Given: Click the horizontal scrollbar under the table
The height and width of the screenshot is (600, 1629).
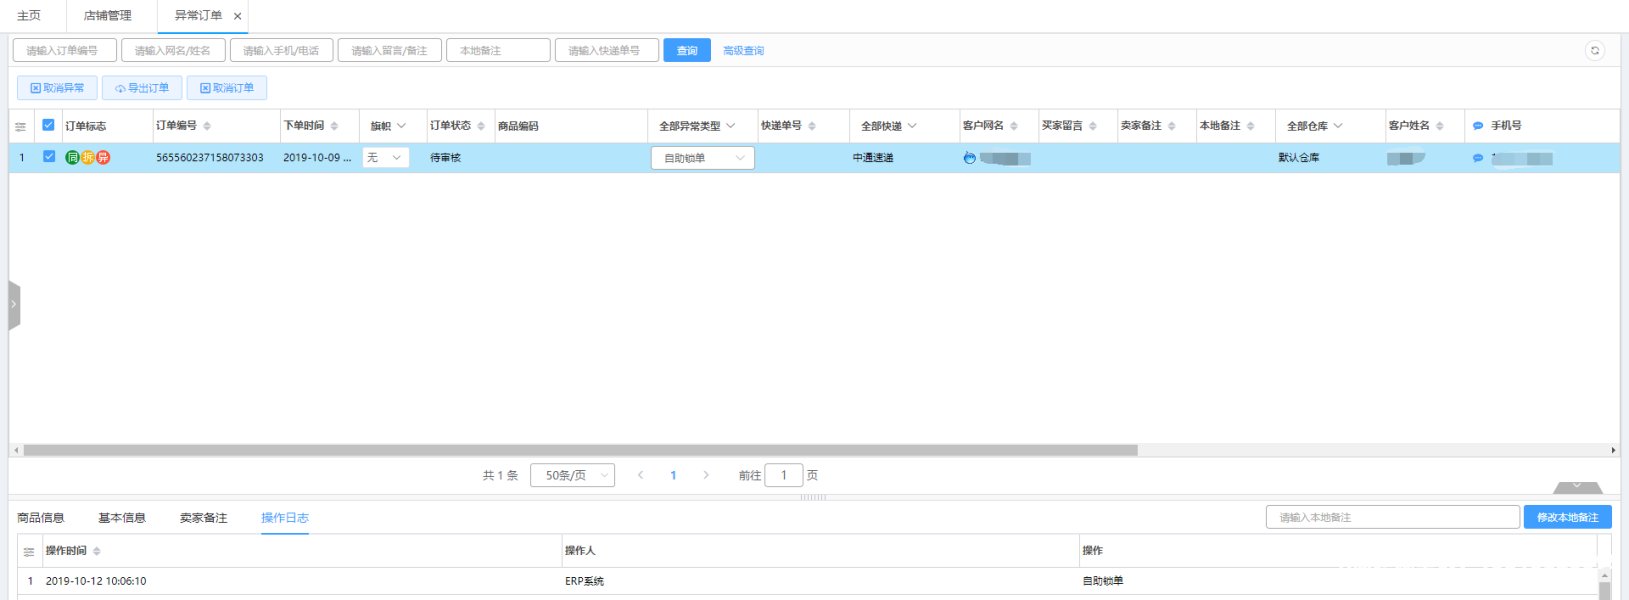Looking at the screenshot, I should [x=580, y=450].
